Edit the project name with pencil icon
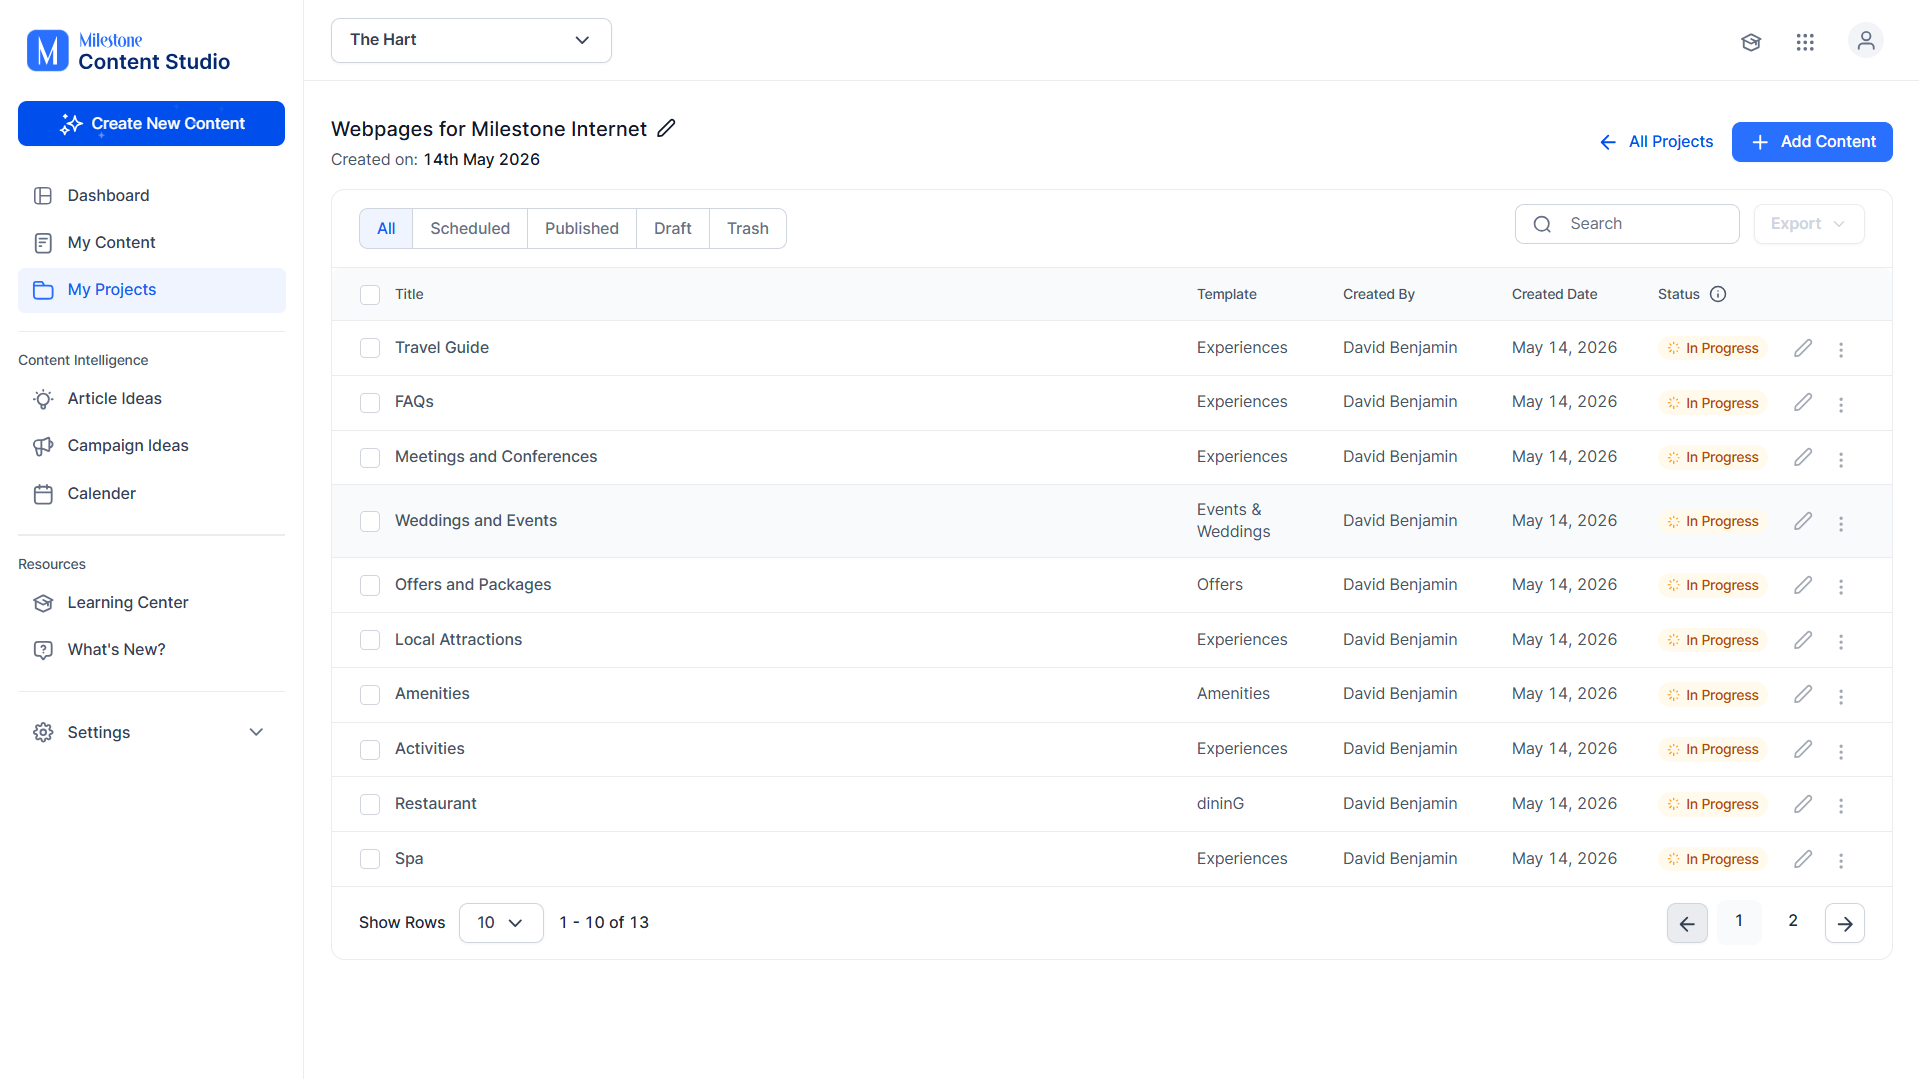The height and width of the screenshot is (1079, 1919). (667, 128)
